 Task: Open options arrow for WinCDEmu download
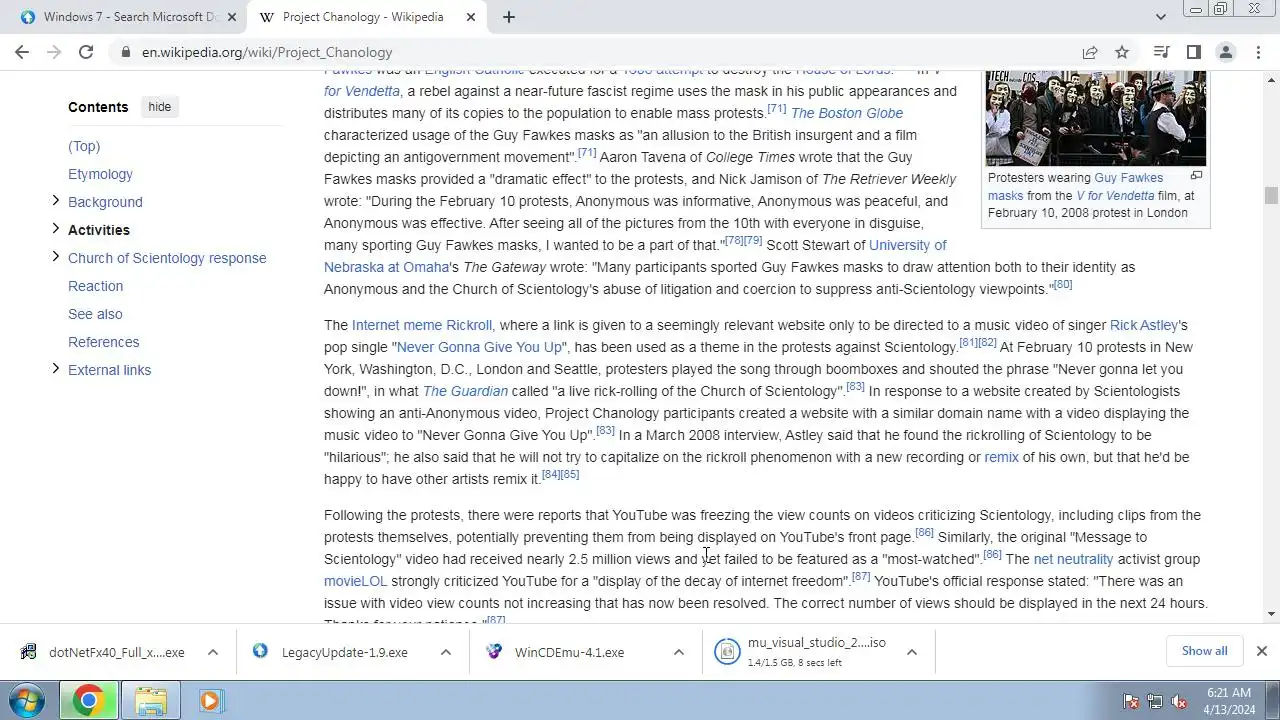(x=678, y=652)
